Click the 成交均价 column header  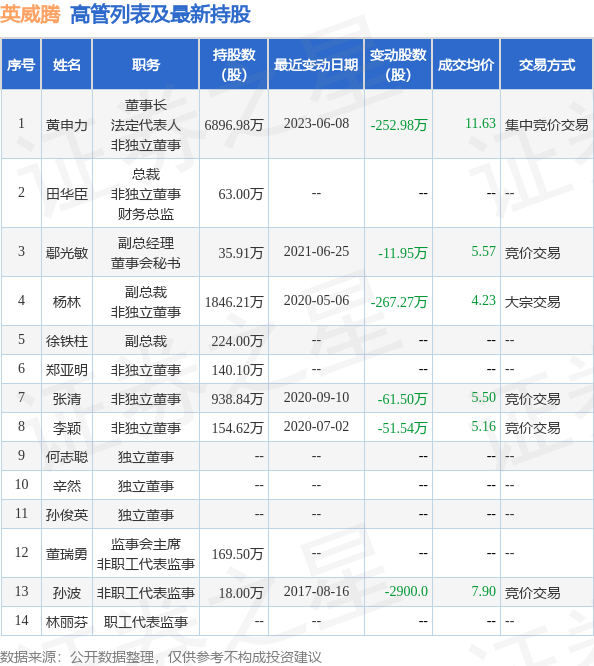(466, 65)
